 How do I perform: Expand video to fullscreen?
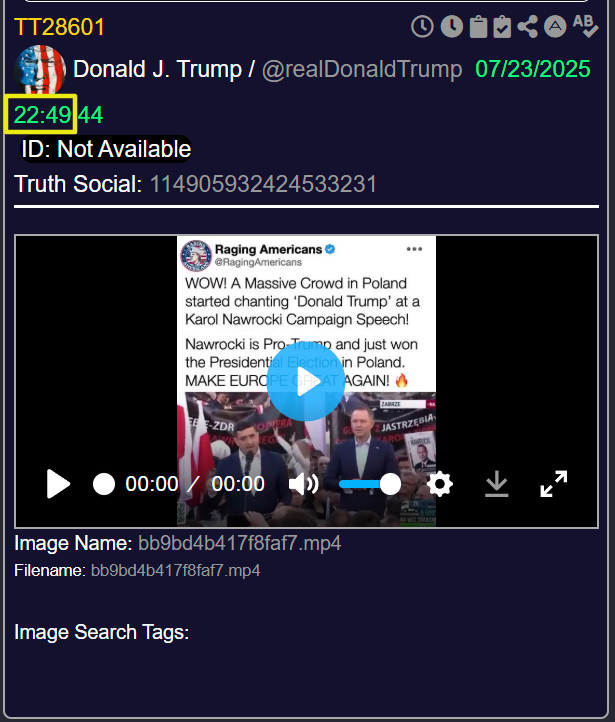554,484
